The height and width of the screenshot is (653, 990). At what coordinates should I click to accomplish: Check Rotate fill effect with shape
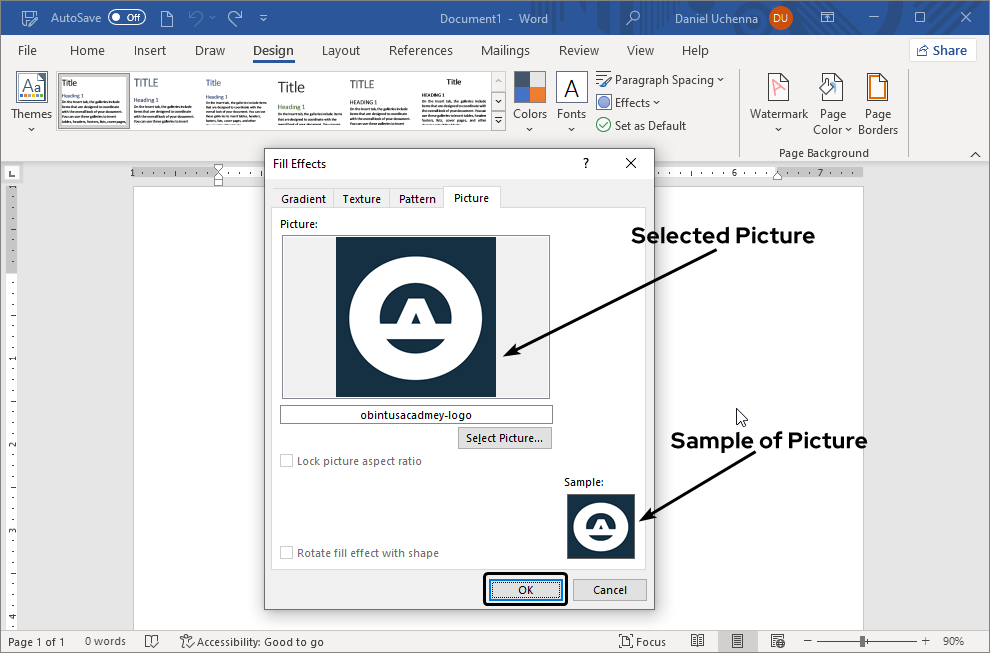(x=287, y=553)
